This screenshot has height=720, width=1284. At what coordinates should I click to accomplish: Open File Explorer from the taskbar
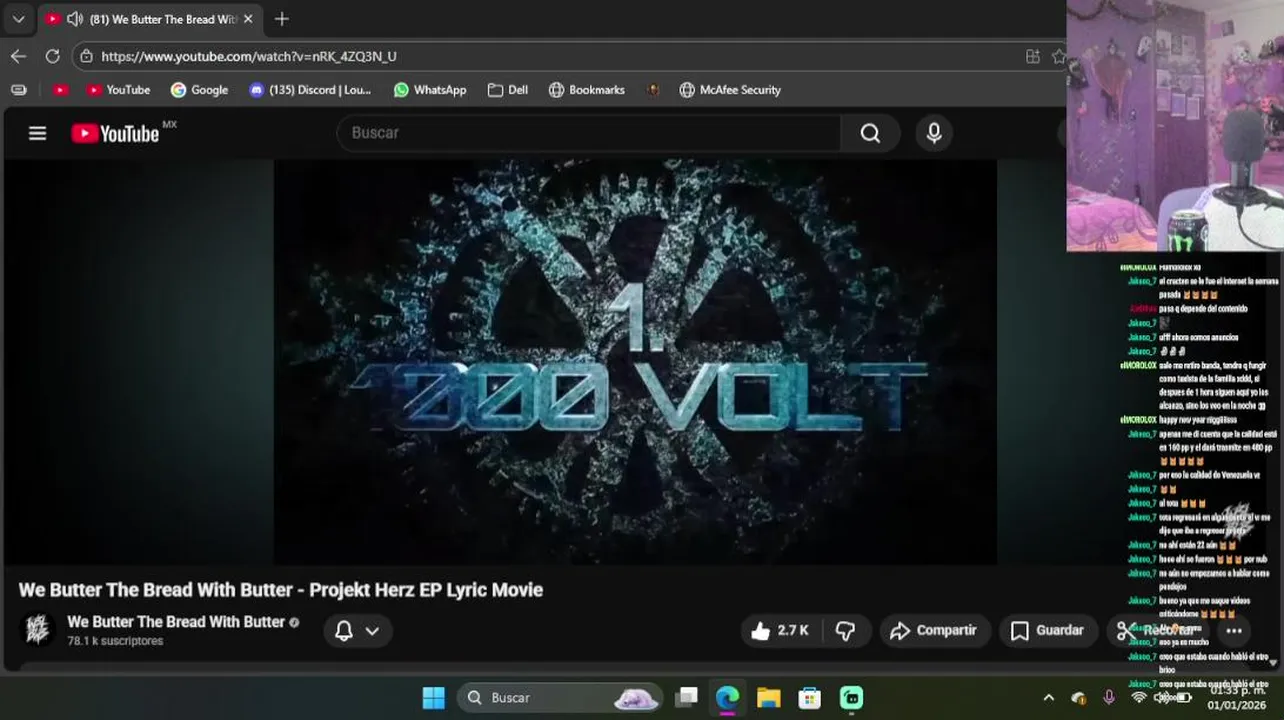click(768, 697)
